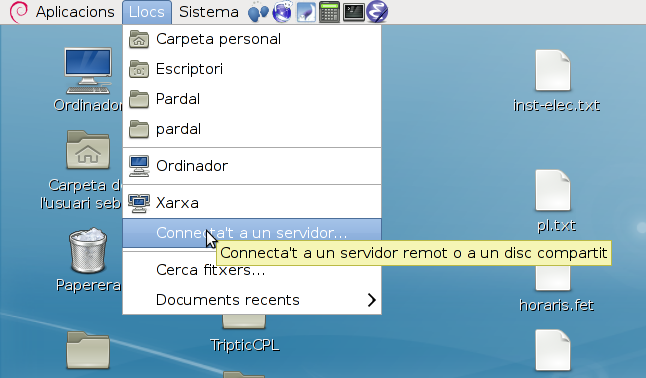This screenshot has height=378, width=646.
Task: Choose Escriptori from the Llocs menu
Action: [252, 69]
